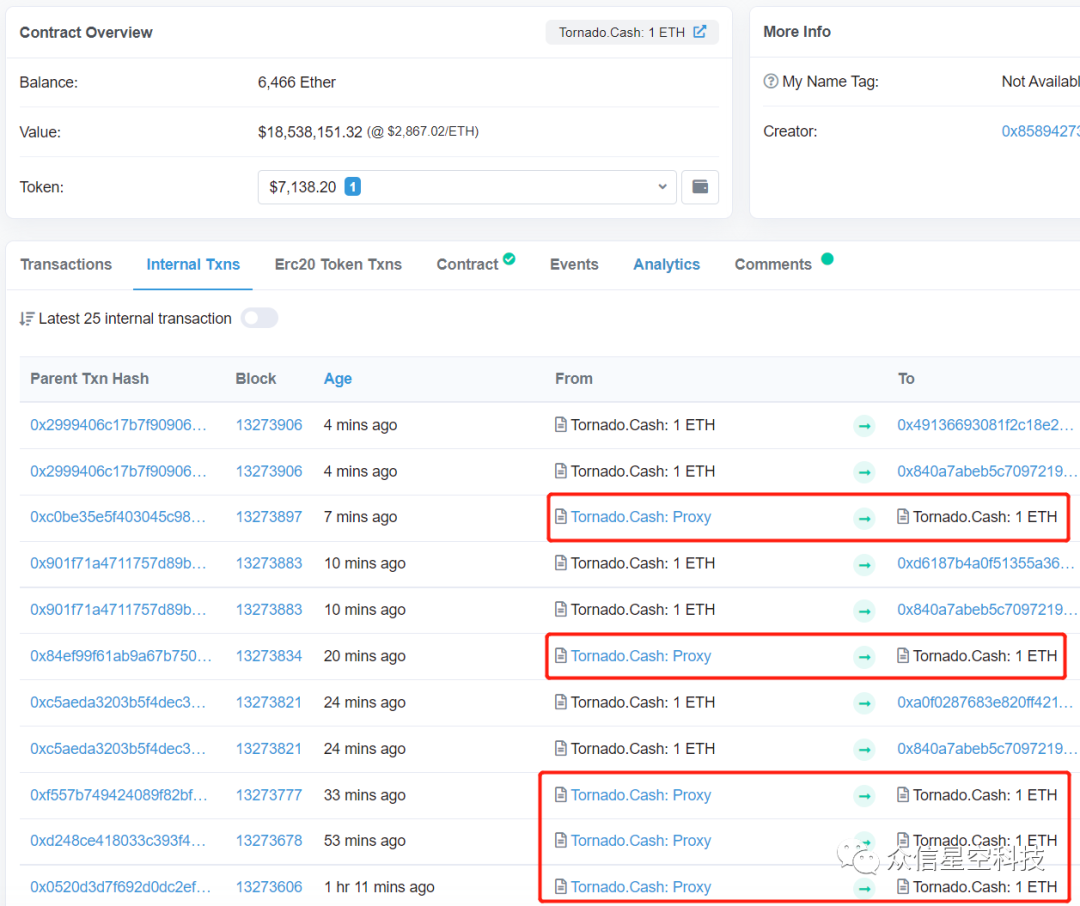Click the To column header
Image resolution: width=1080 pixels, height=906 pixels.
tap(906, 378)
